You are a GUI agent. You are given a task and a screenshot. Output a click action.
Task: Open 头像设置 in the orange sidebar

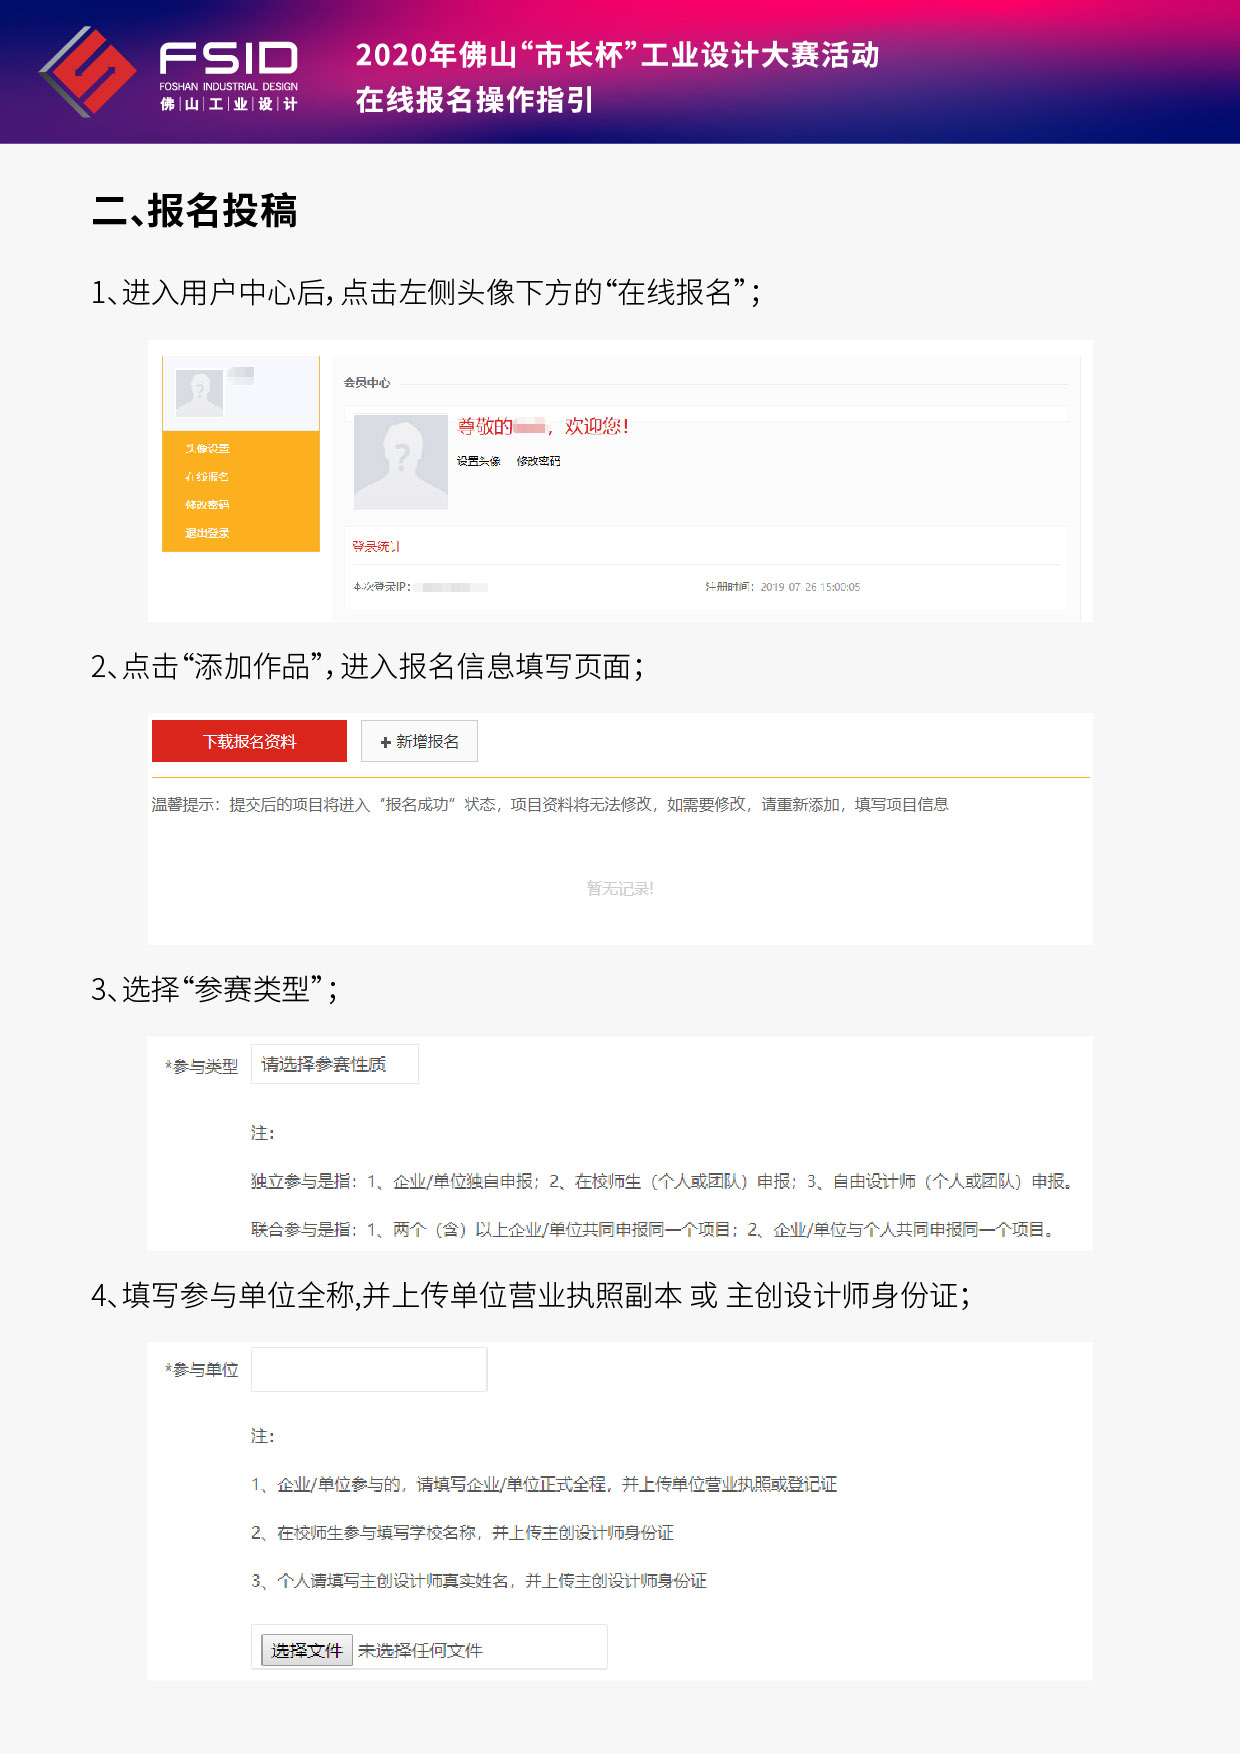click(207, 449)
